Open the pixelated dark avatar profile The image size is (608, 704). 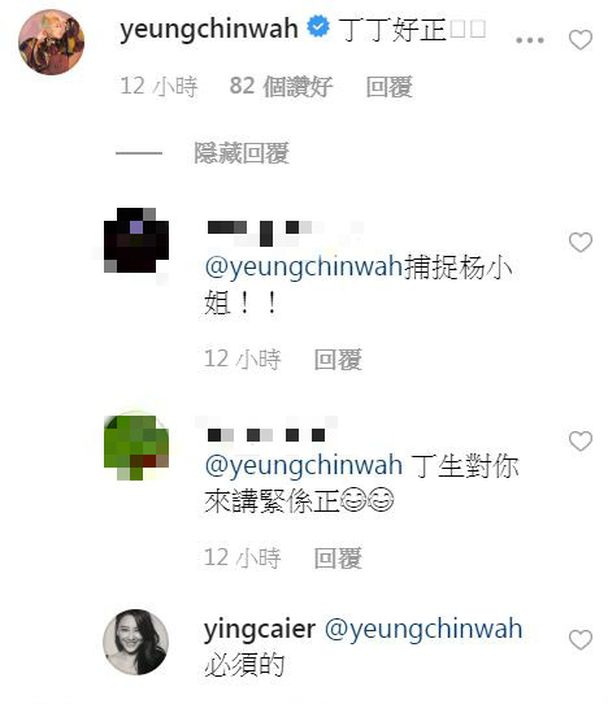click(x=136, y=240)
